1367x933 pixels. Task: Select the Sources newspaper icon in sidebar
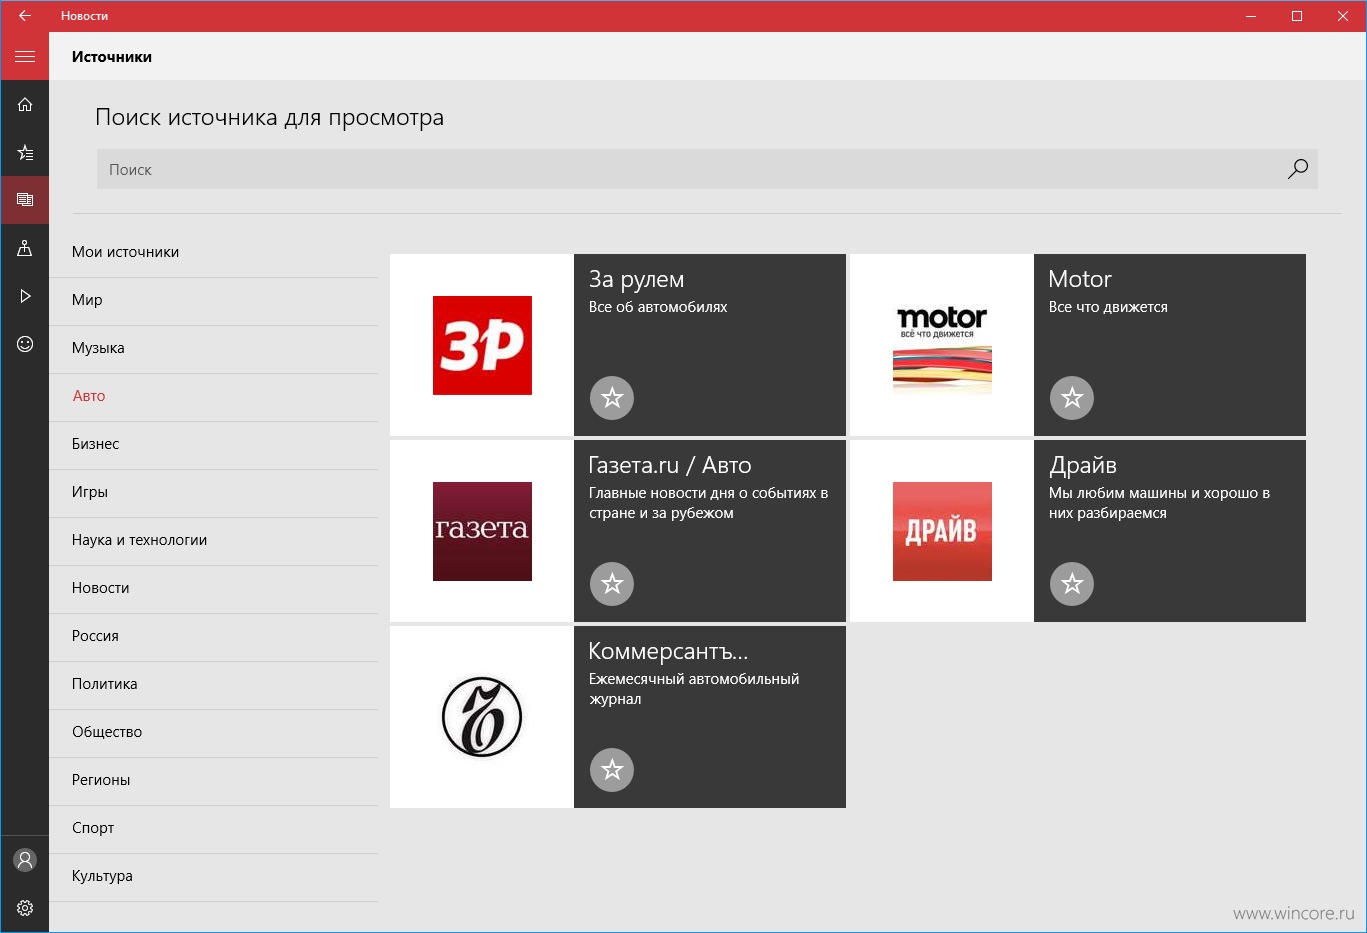coord(25,200)
